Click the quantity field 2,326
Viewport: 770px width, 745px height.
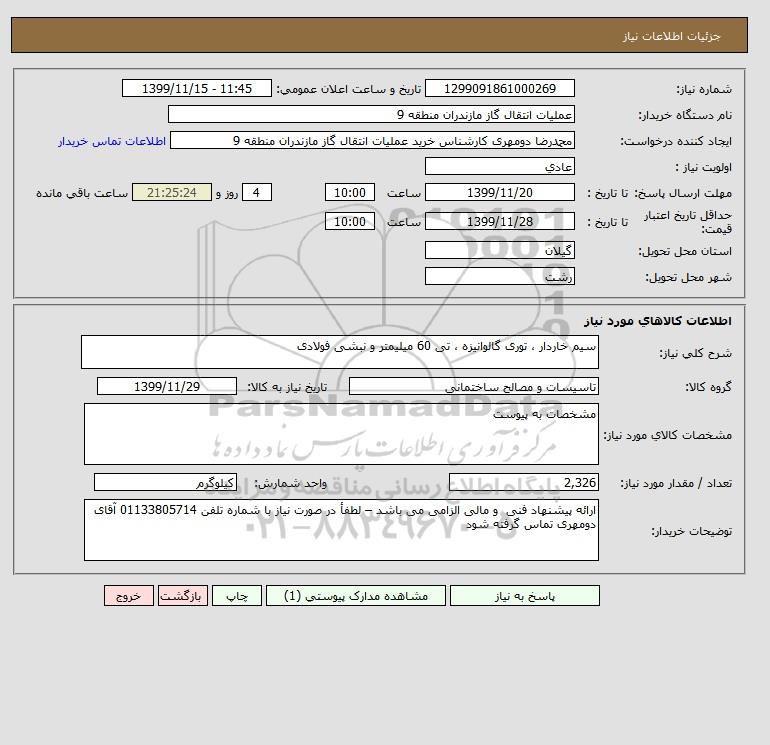point(524,482)
